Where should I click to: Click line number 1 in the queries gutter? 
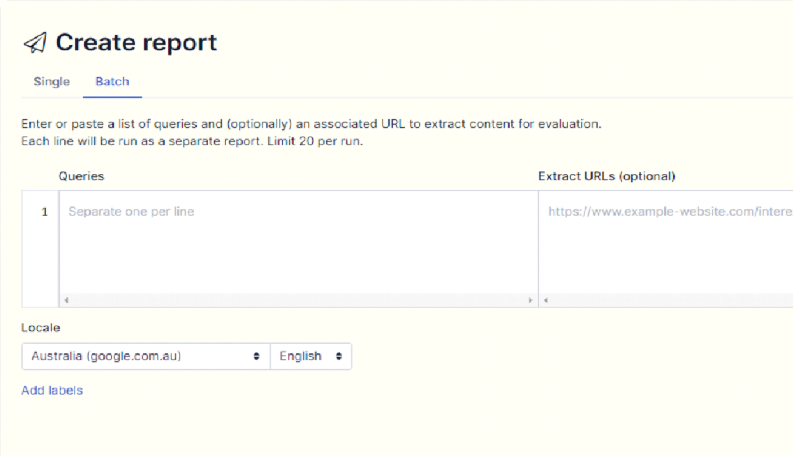pyautogui.click(x=45, y=212)
